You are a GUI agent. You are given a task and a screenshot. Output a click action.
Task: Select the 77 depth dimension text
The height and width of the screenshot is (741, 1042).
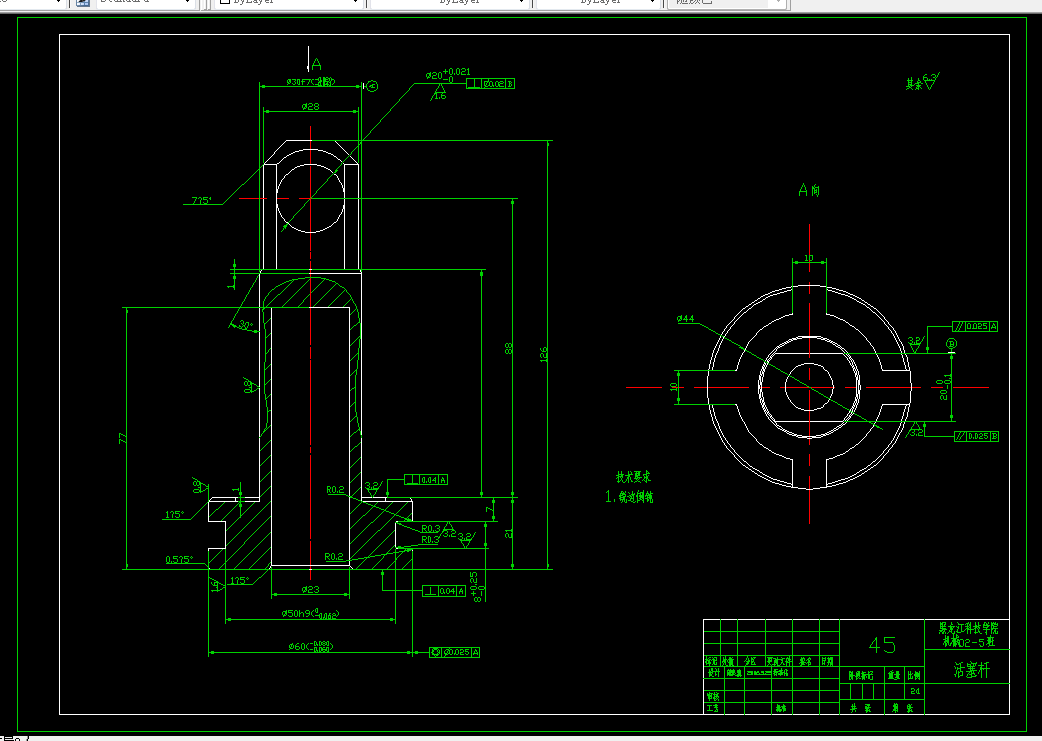(x=122, y=439)
